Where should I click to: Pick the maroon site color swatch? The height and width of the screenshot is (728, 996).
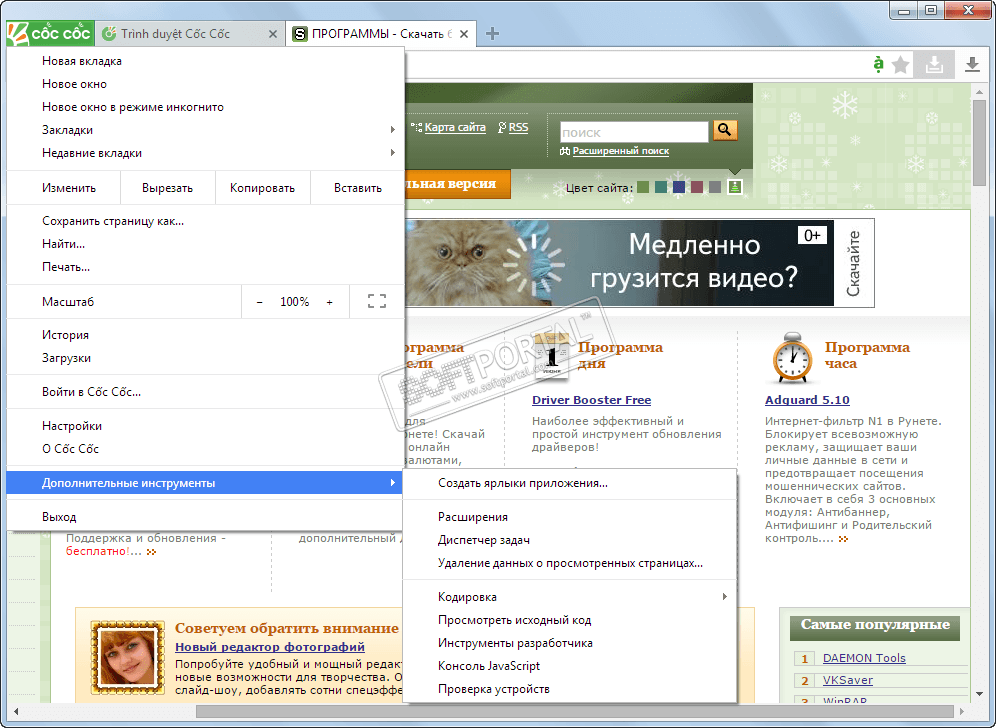(x=697, y=187)
